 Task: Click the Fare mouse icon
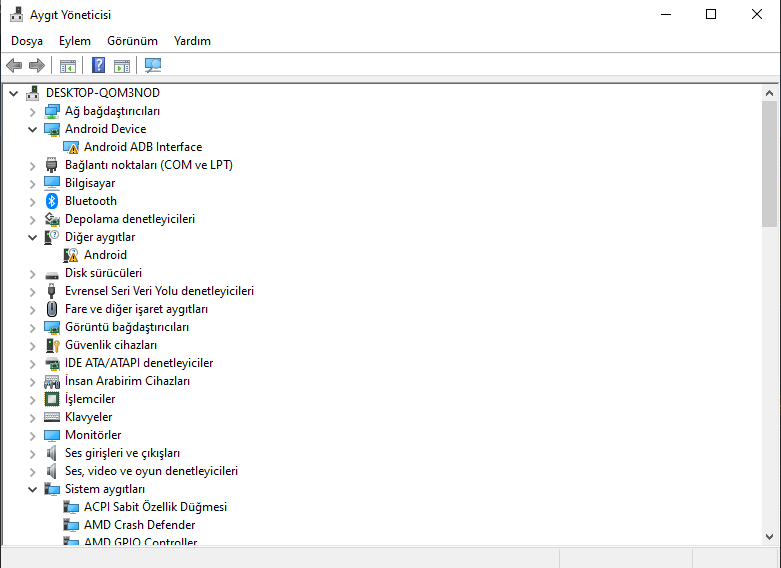[x=52, y=309]
